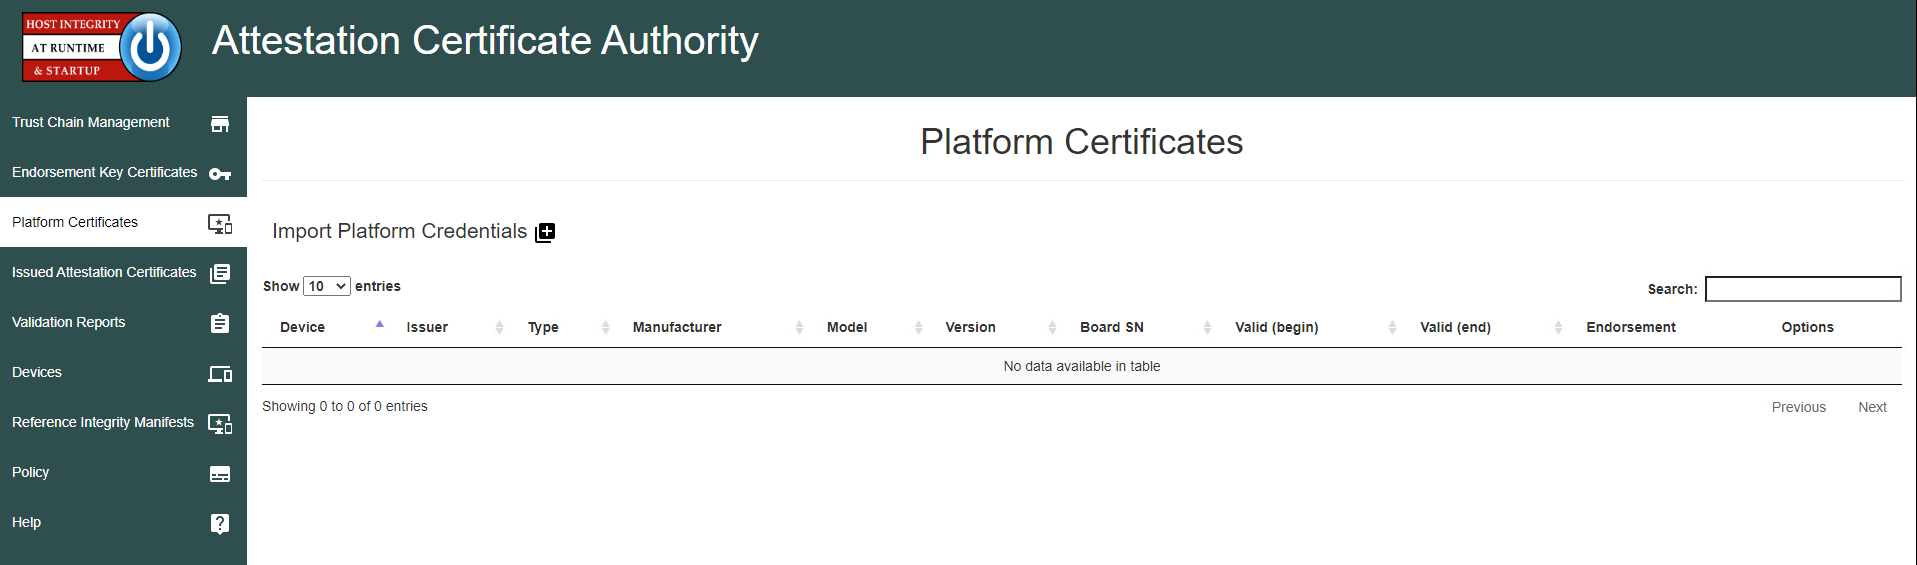Click the Attestation Certificate Authority title
Viewport: 1917px width, 565px height.
pyautogui.click(x=485, y=41)
